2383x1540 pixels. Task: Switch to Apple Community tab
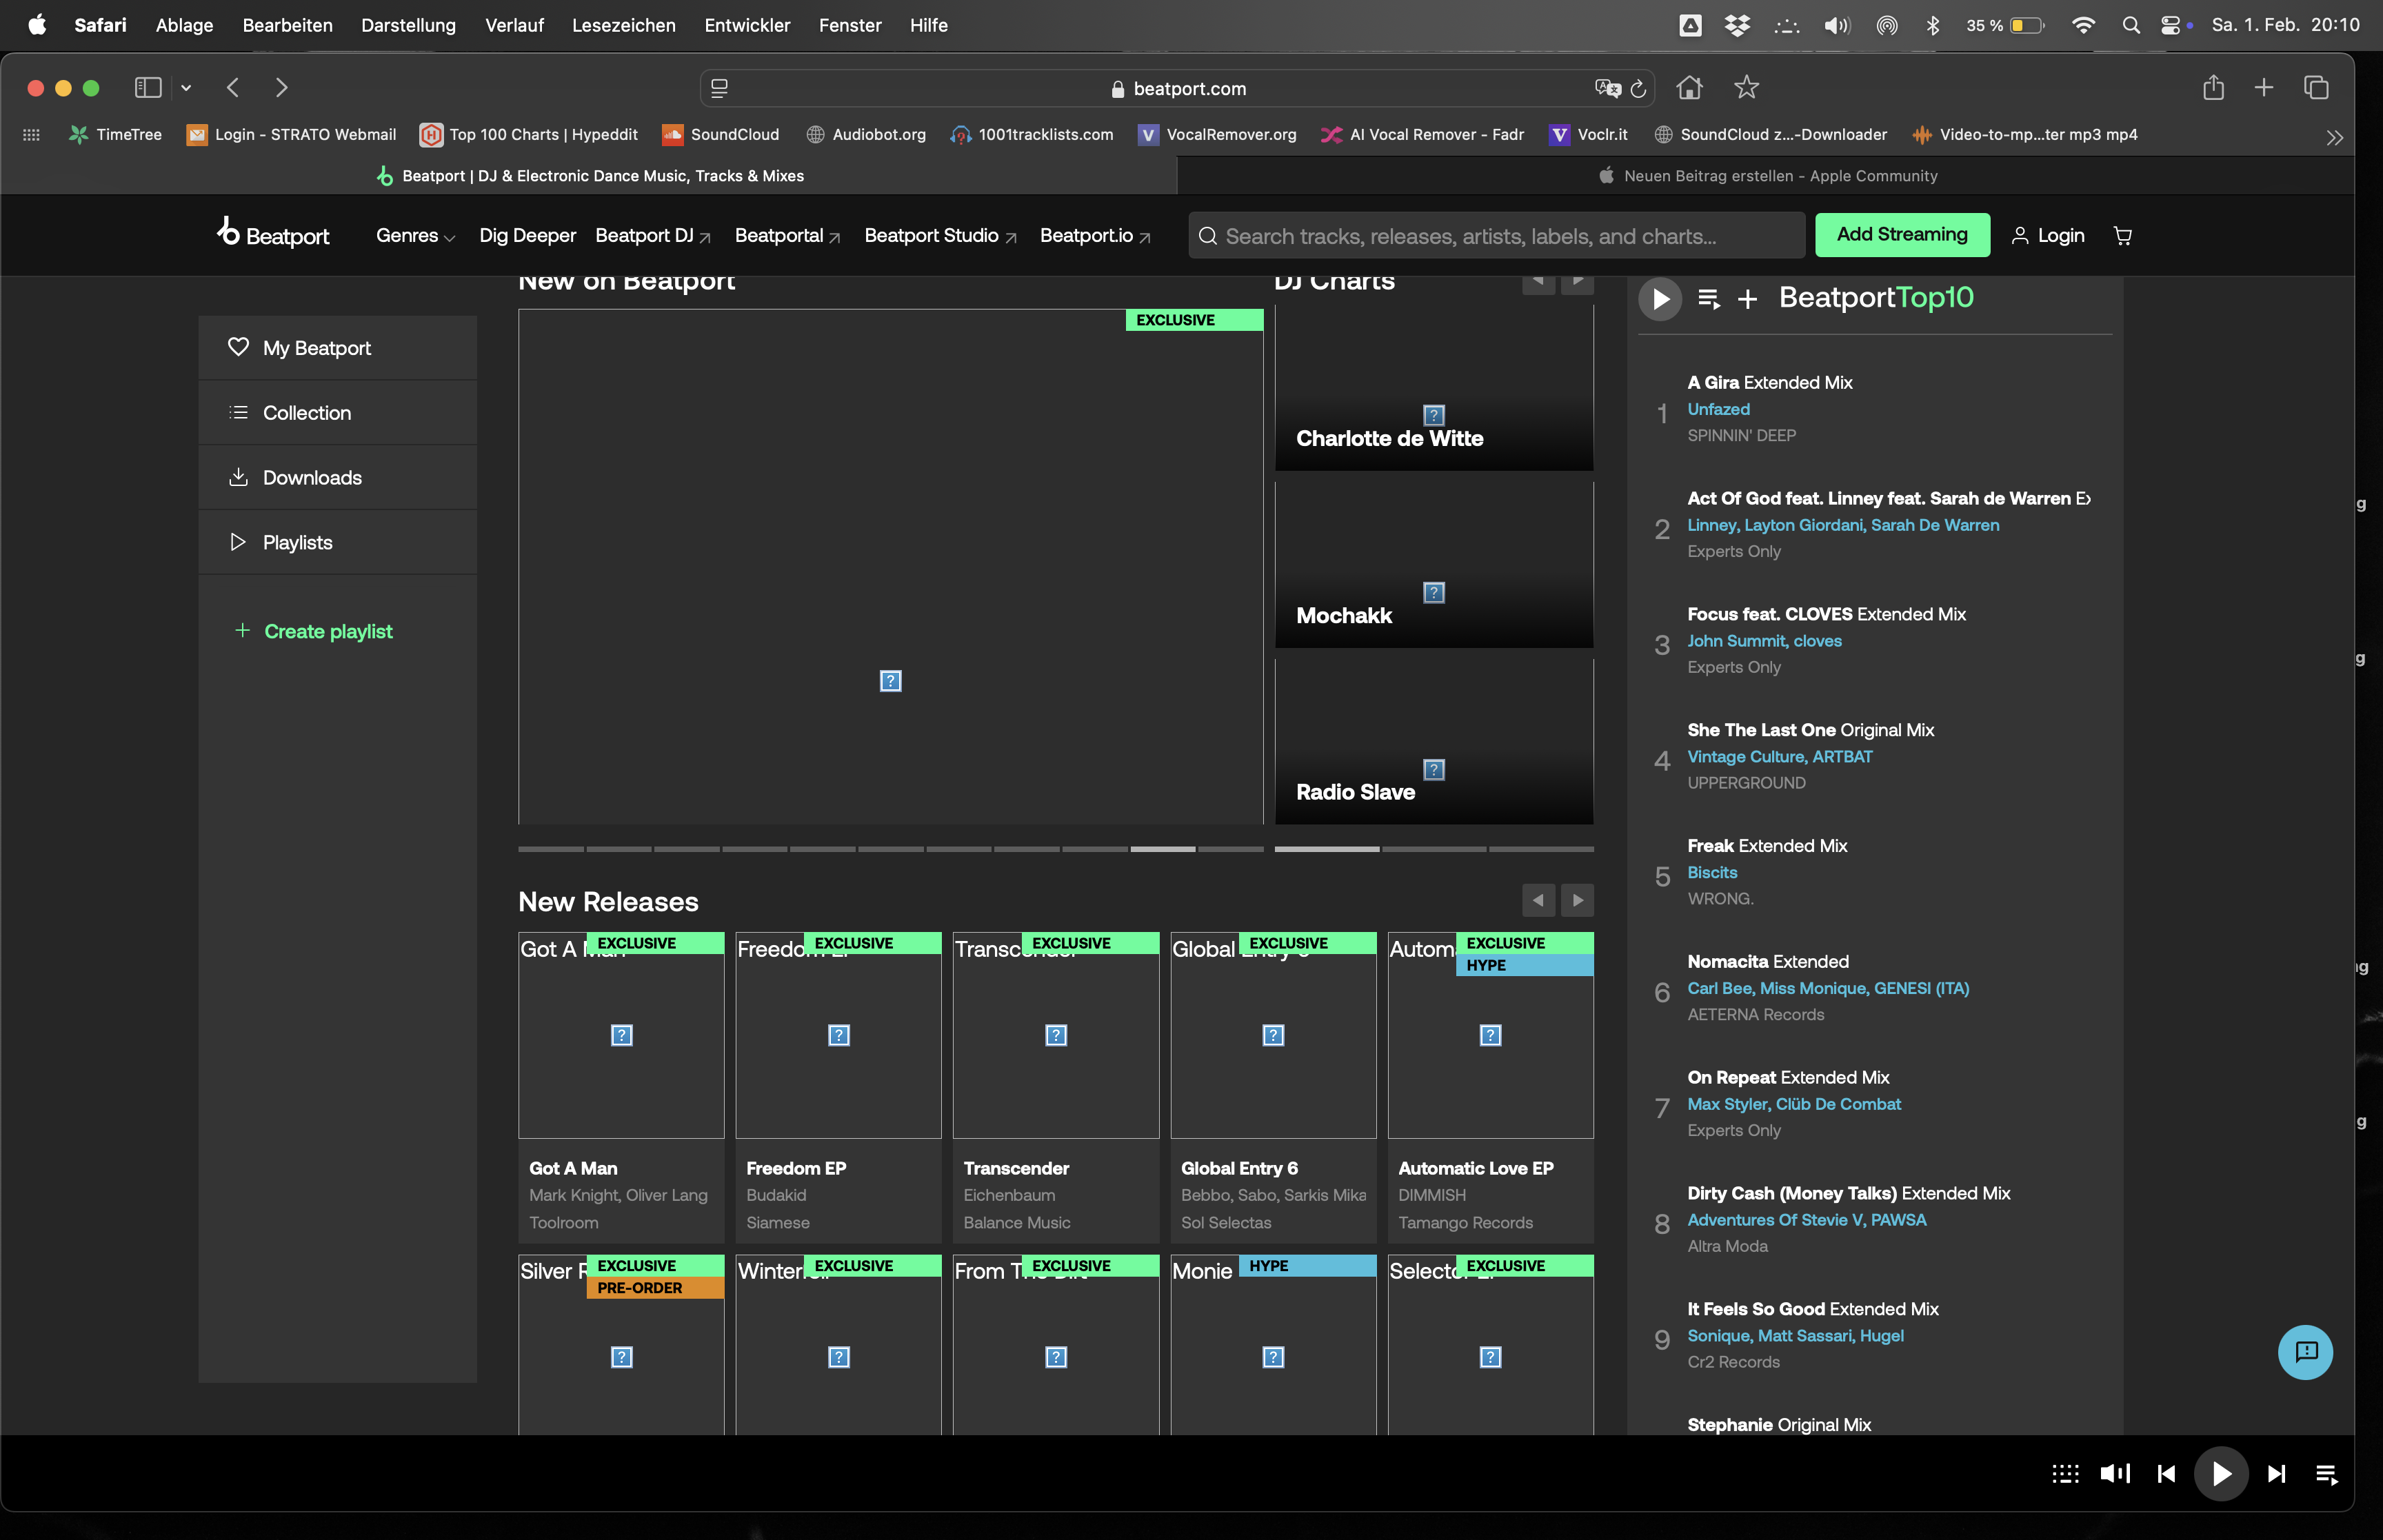1767,176
